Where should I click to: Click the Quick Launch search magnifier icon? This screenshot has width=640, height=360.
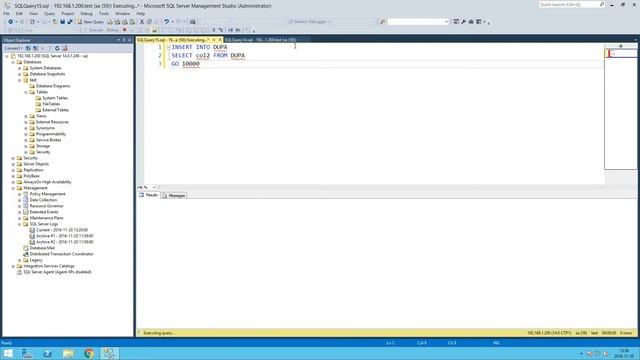tap(602, 4)
